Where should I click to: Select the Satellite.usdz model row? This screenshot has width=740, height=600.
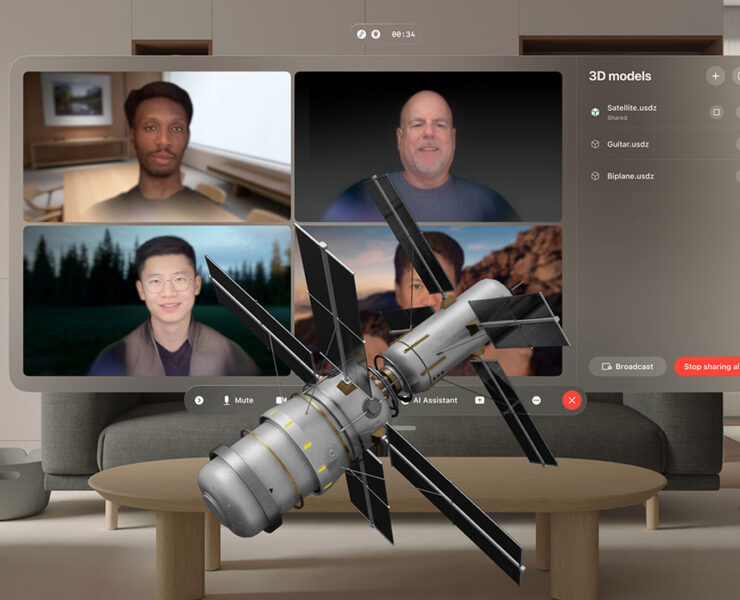point(663,112)
